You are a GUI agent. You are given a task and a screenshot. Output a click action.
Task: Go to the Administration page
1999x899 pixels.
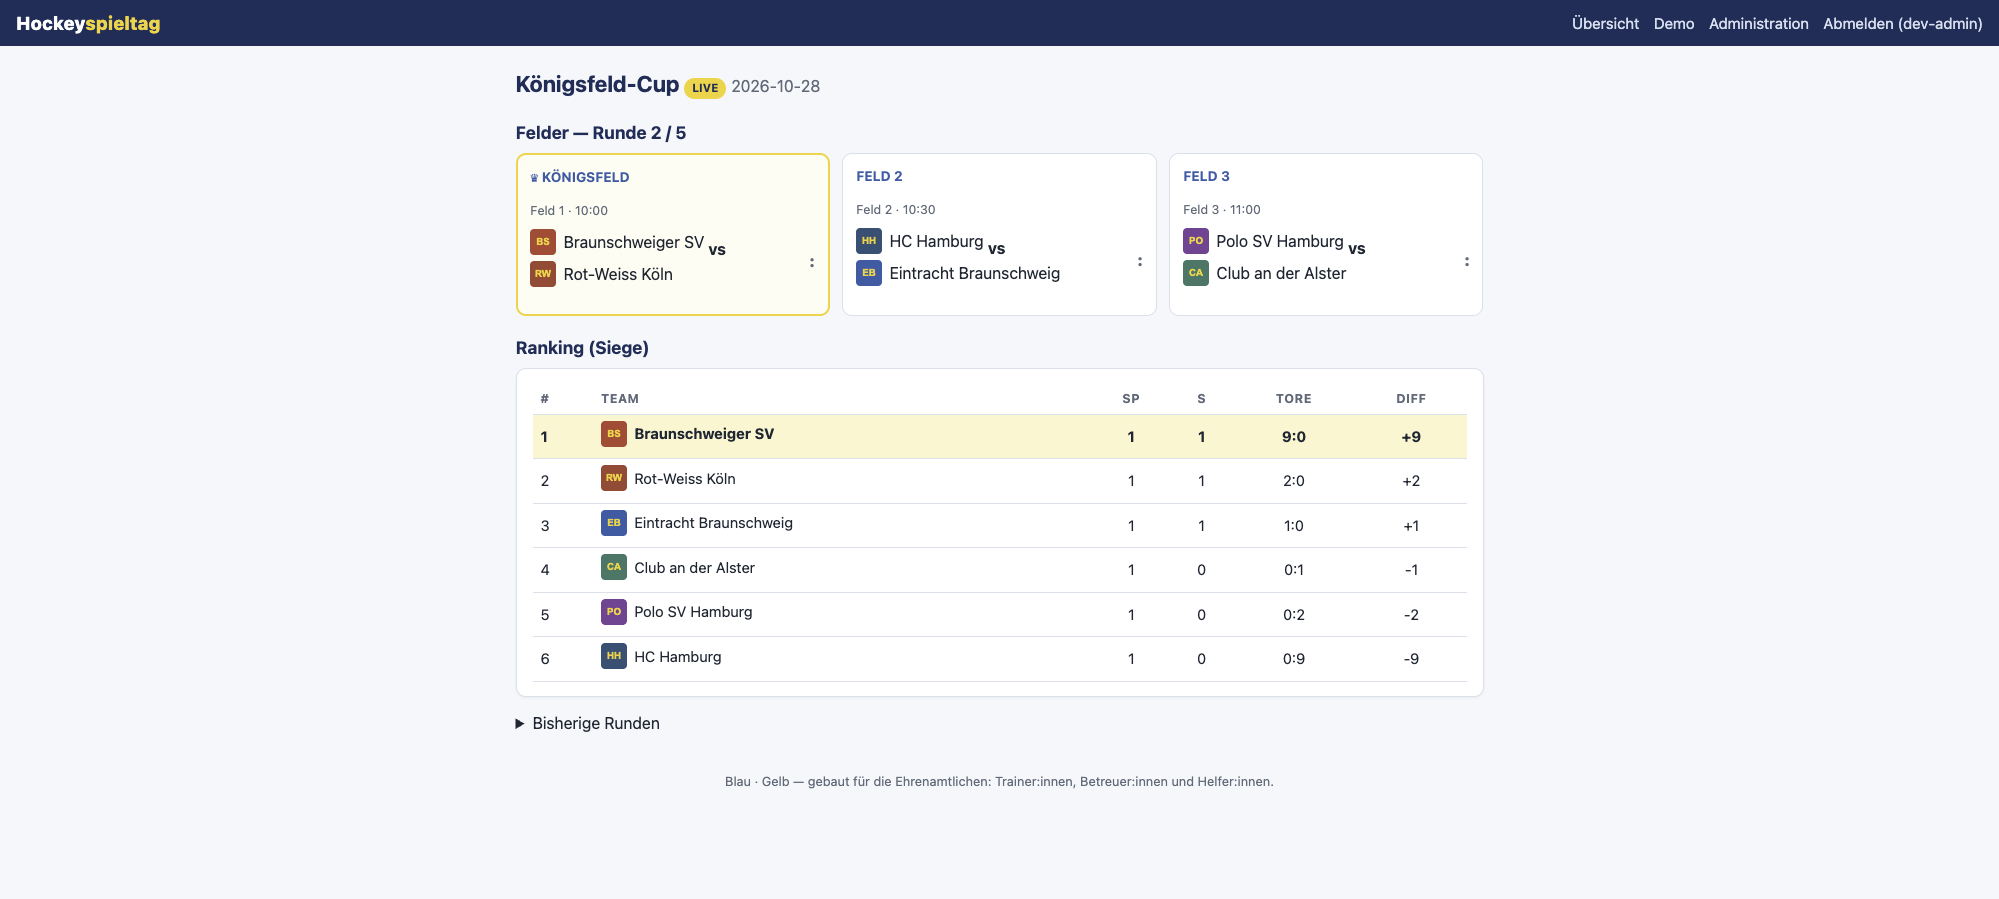coord(1759,23)
